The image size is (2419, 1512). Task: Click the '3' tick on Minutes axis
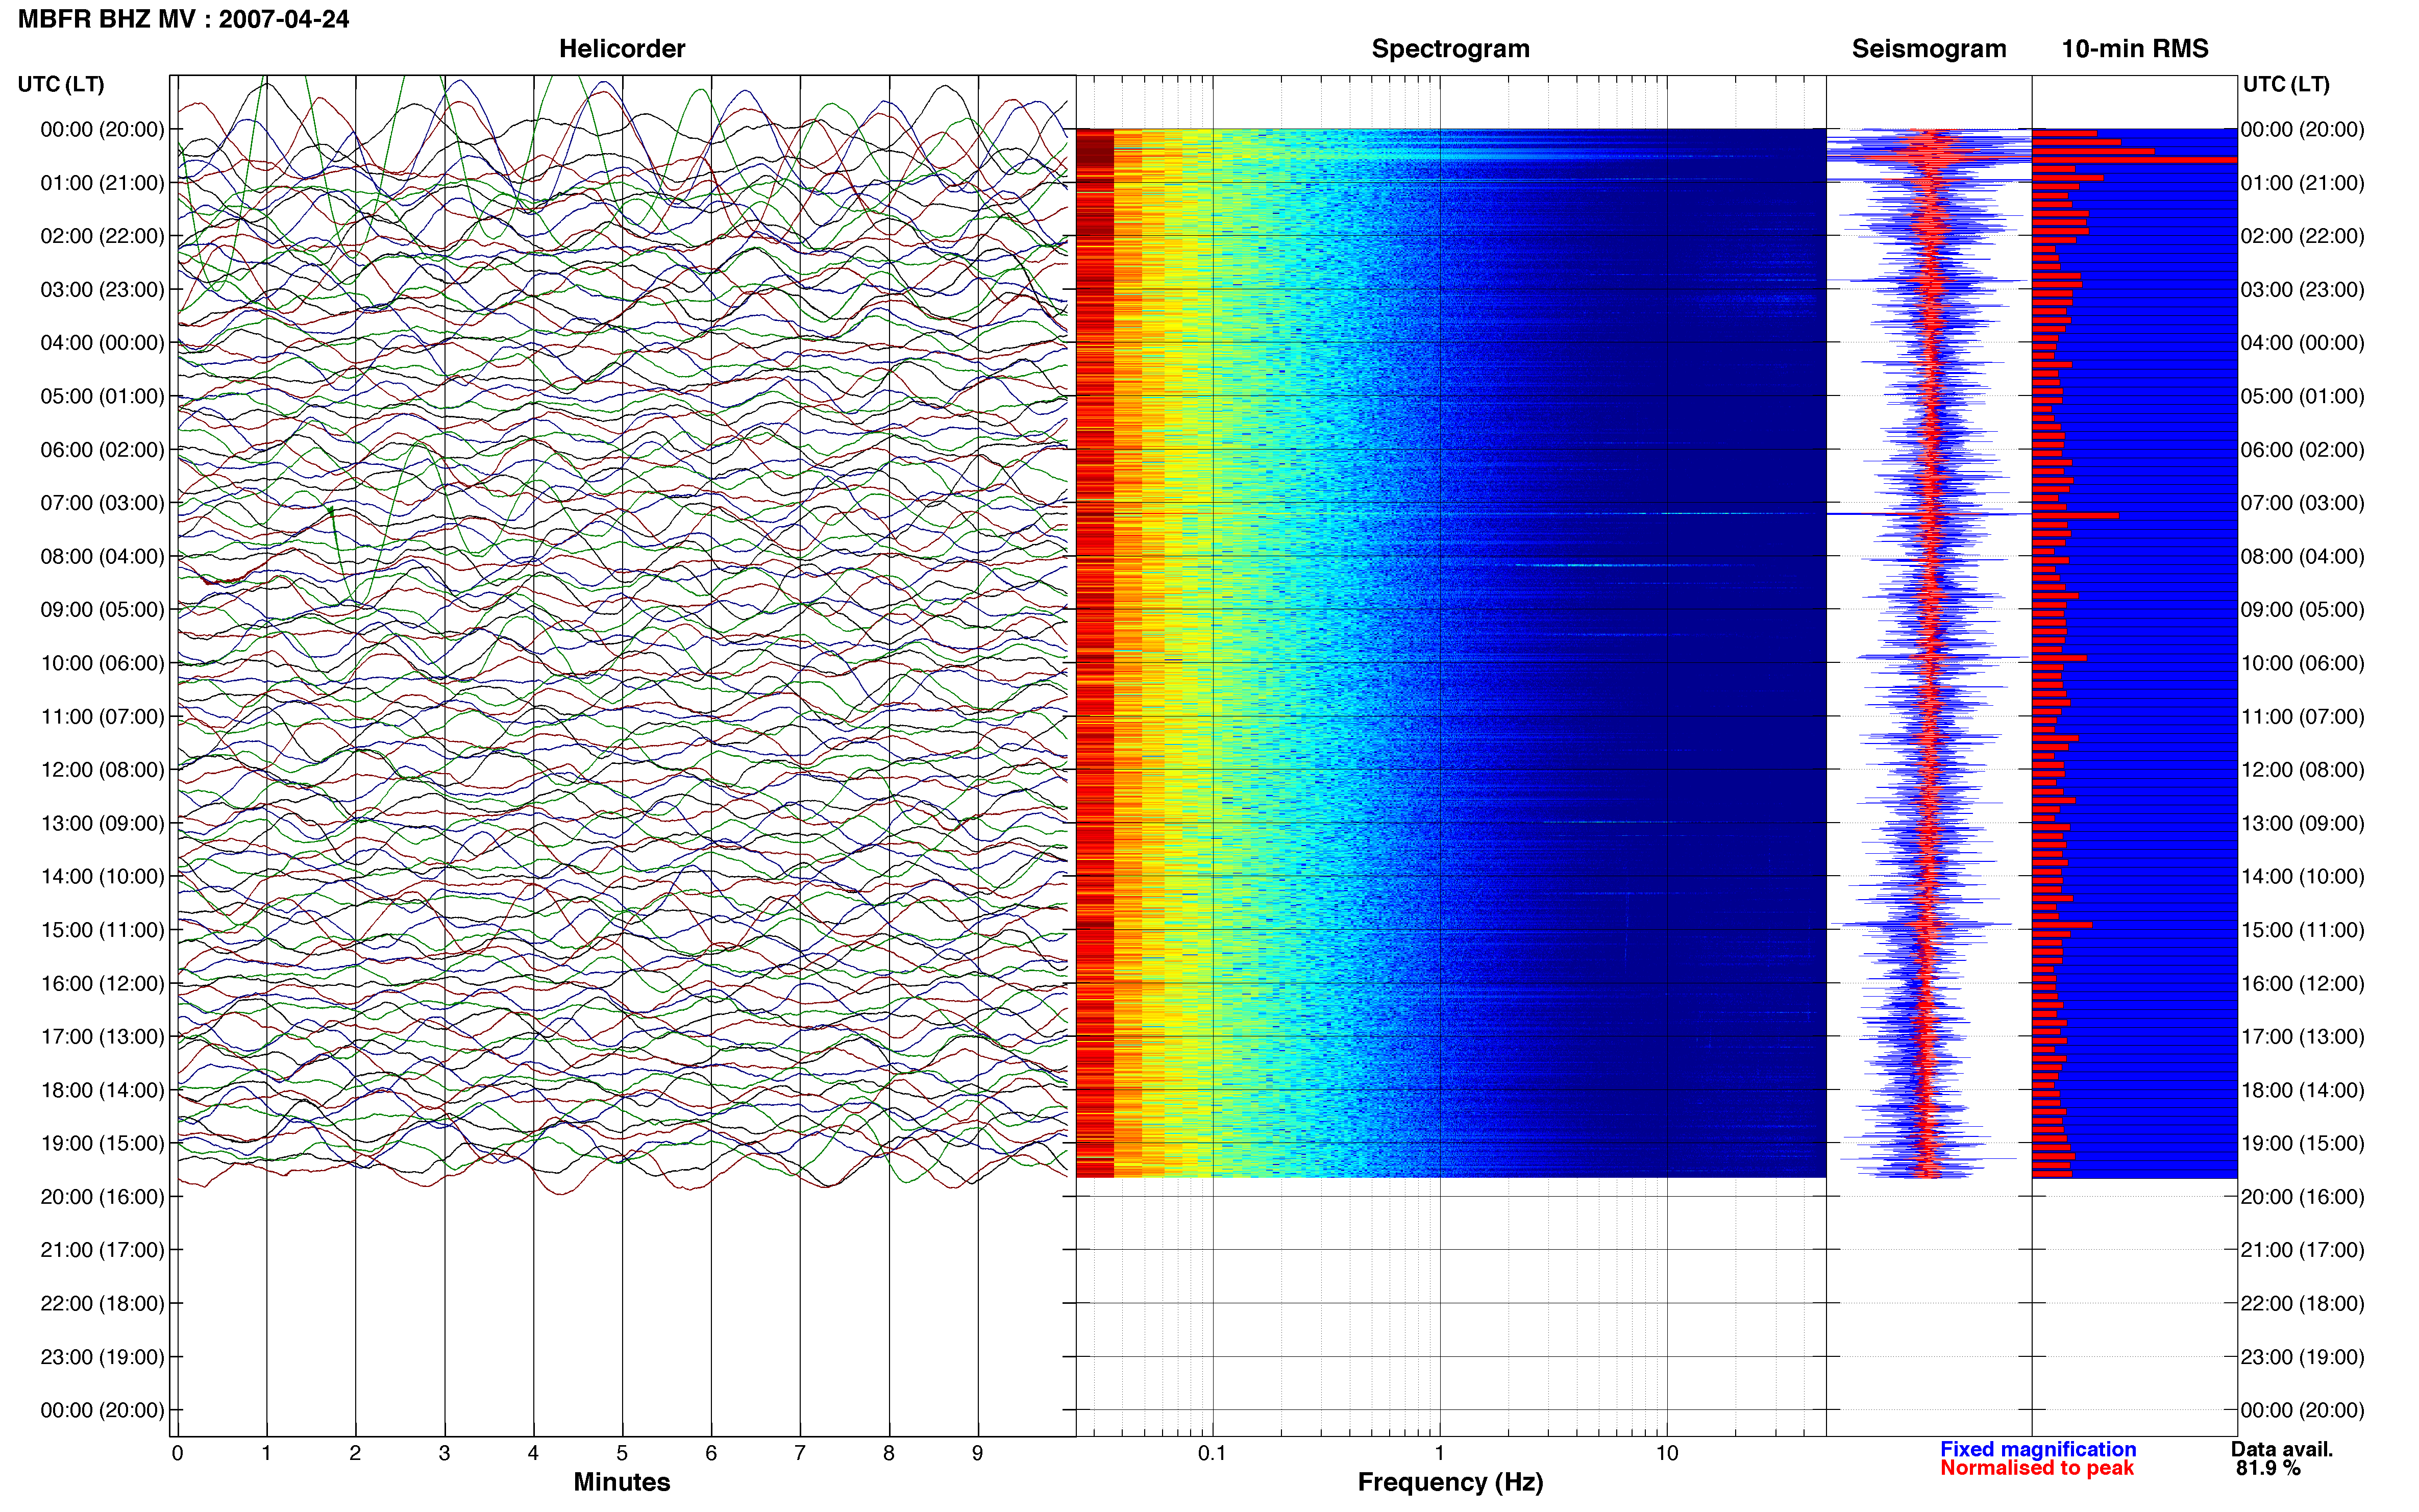coord(444,1454)
